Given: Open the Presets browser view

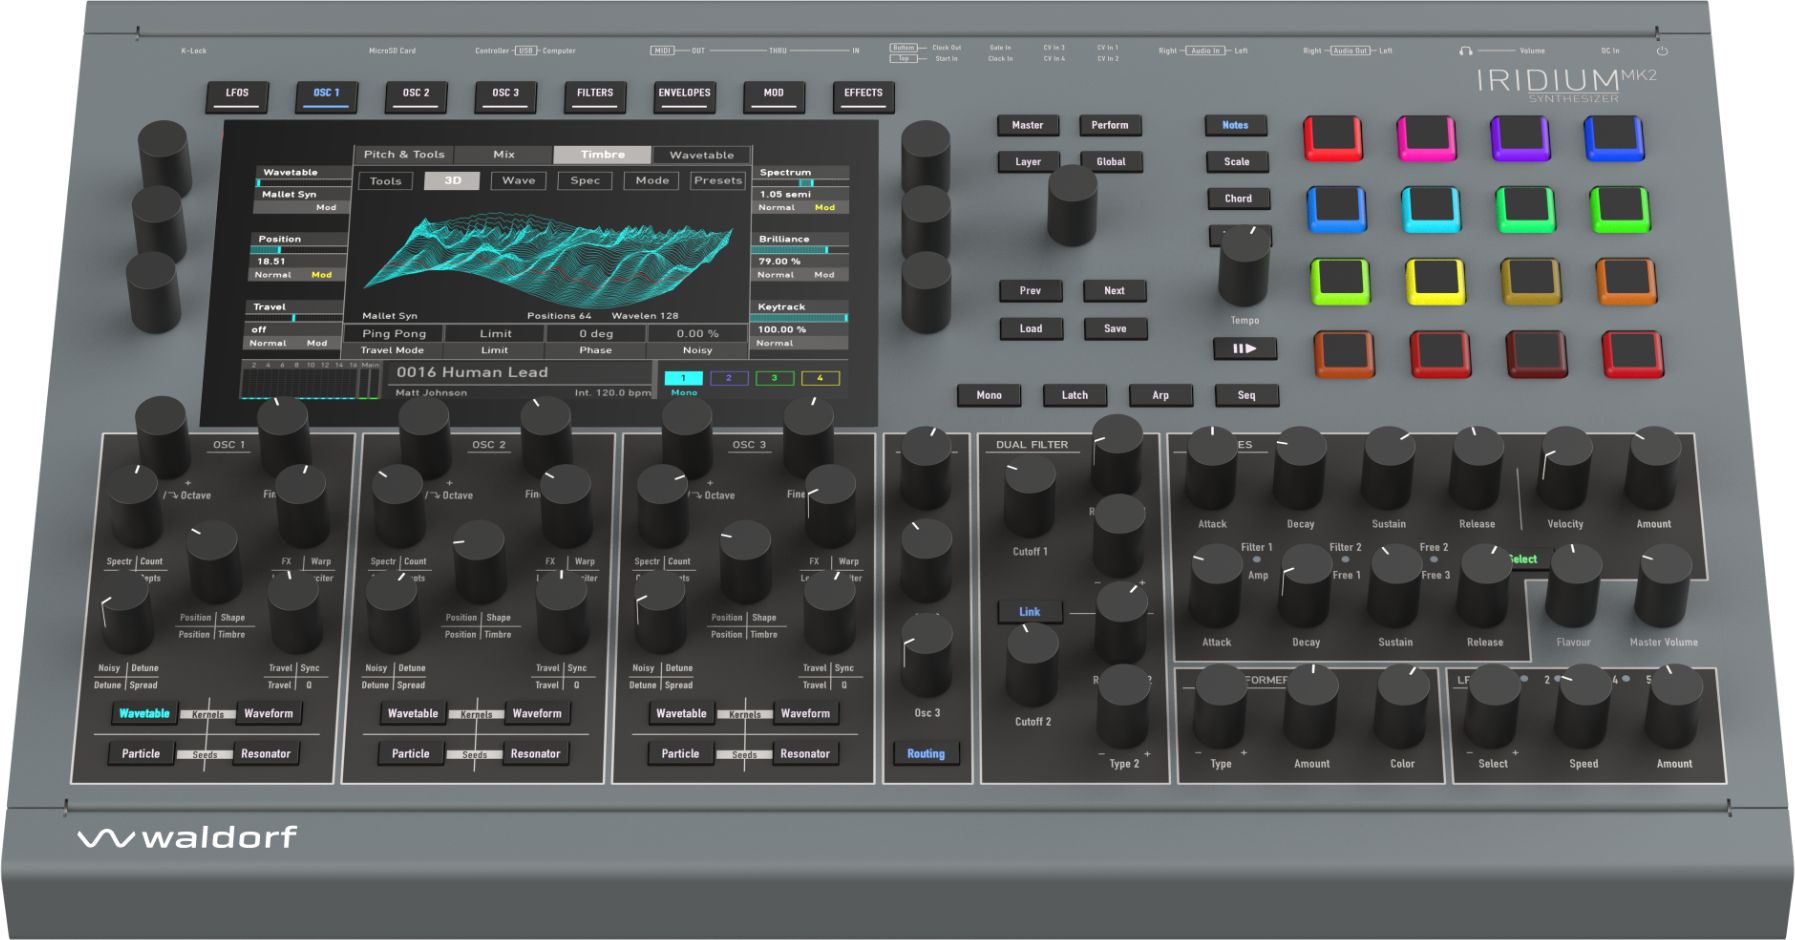Looking at the screenshot, I should (718, 180).
